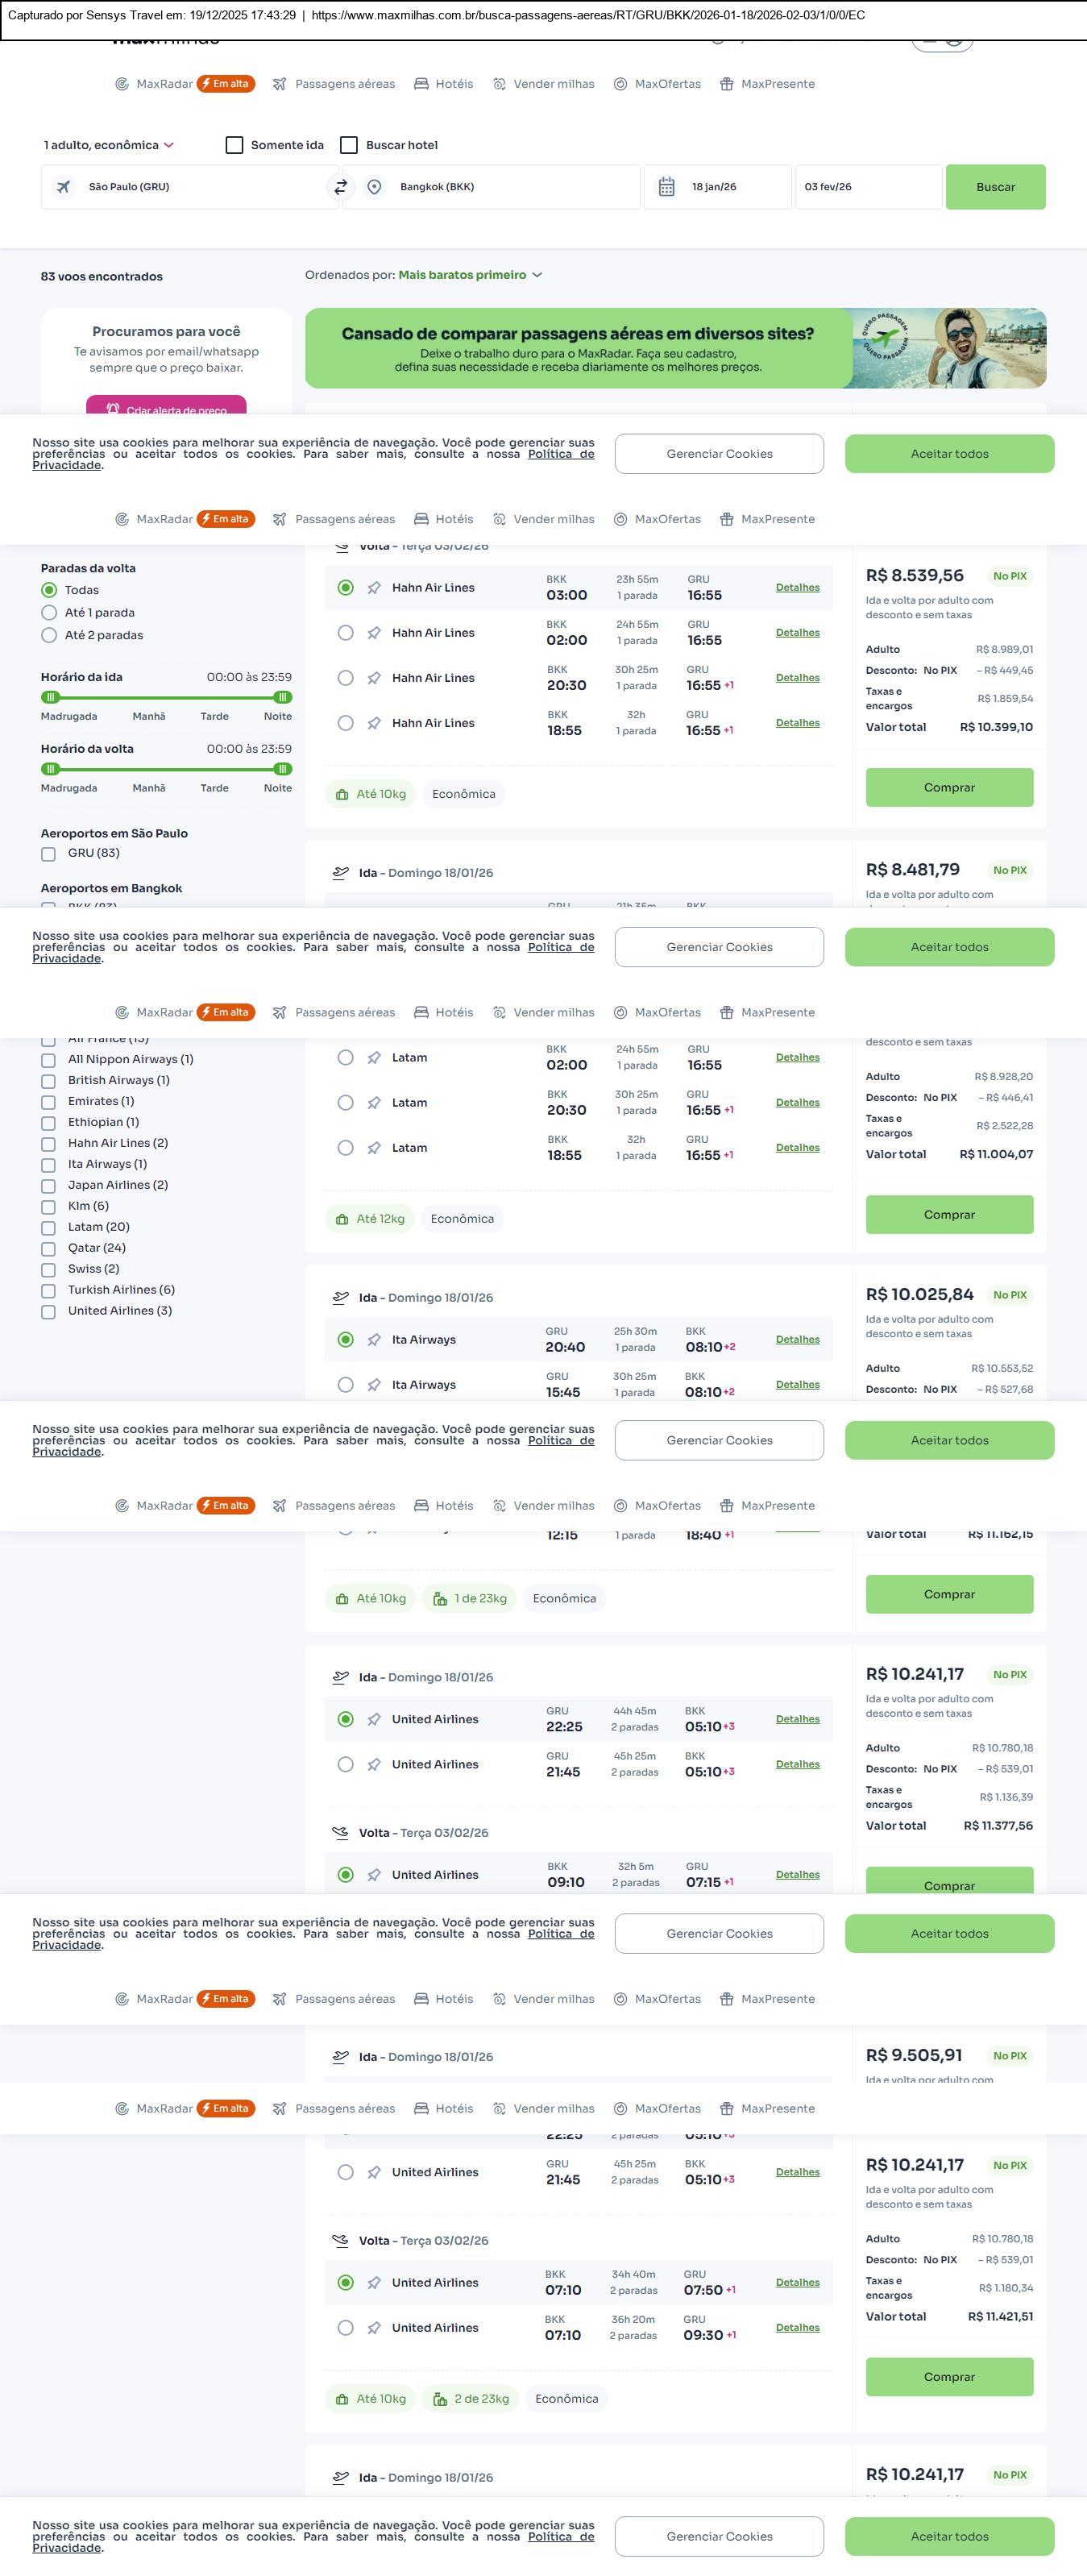Image resolution: width=1087 pixels, height=2576 pixels.
Task: Open the '03 fev/26' return date picker
Action: click(866, 187)
